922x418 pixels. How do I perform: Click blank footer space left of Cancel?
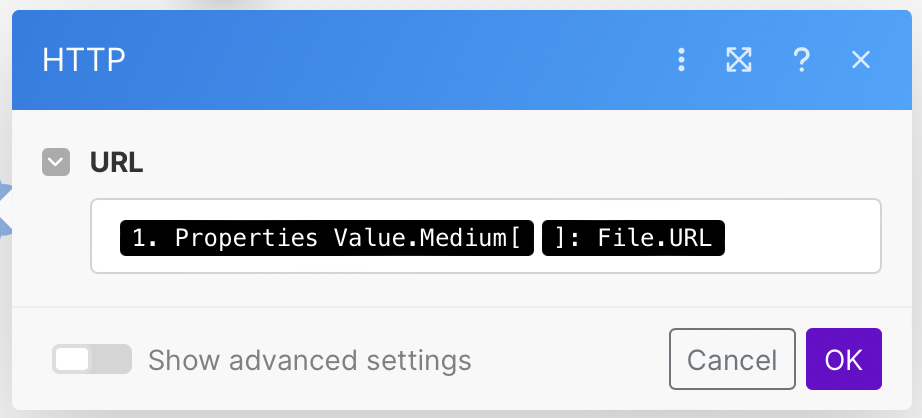point(570,360)
